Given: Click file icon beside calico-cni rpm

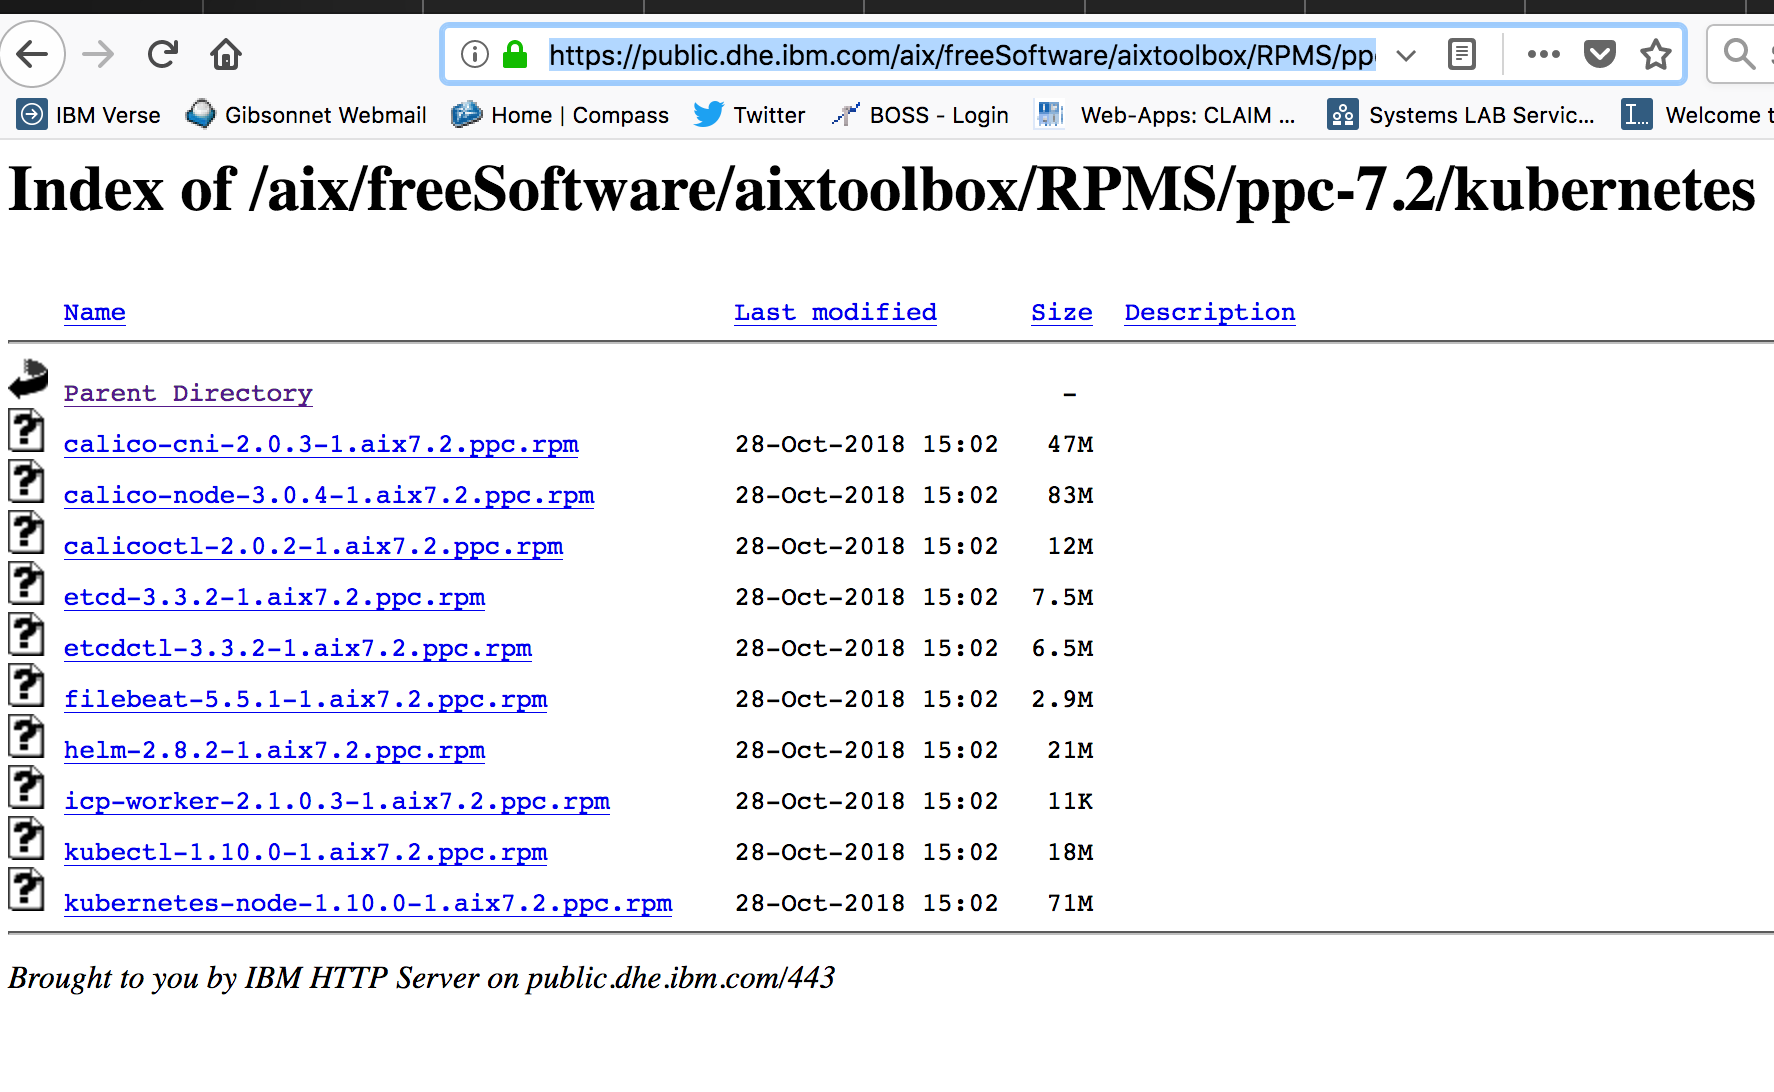Looking at the screenshot, I should [27, 430].
